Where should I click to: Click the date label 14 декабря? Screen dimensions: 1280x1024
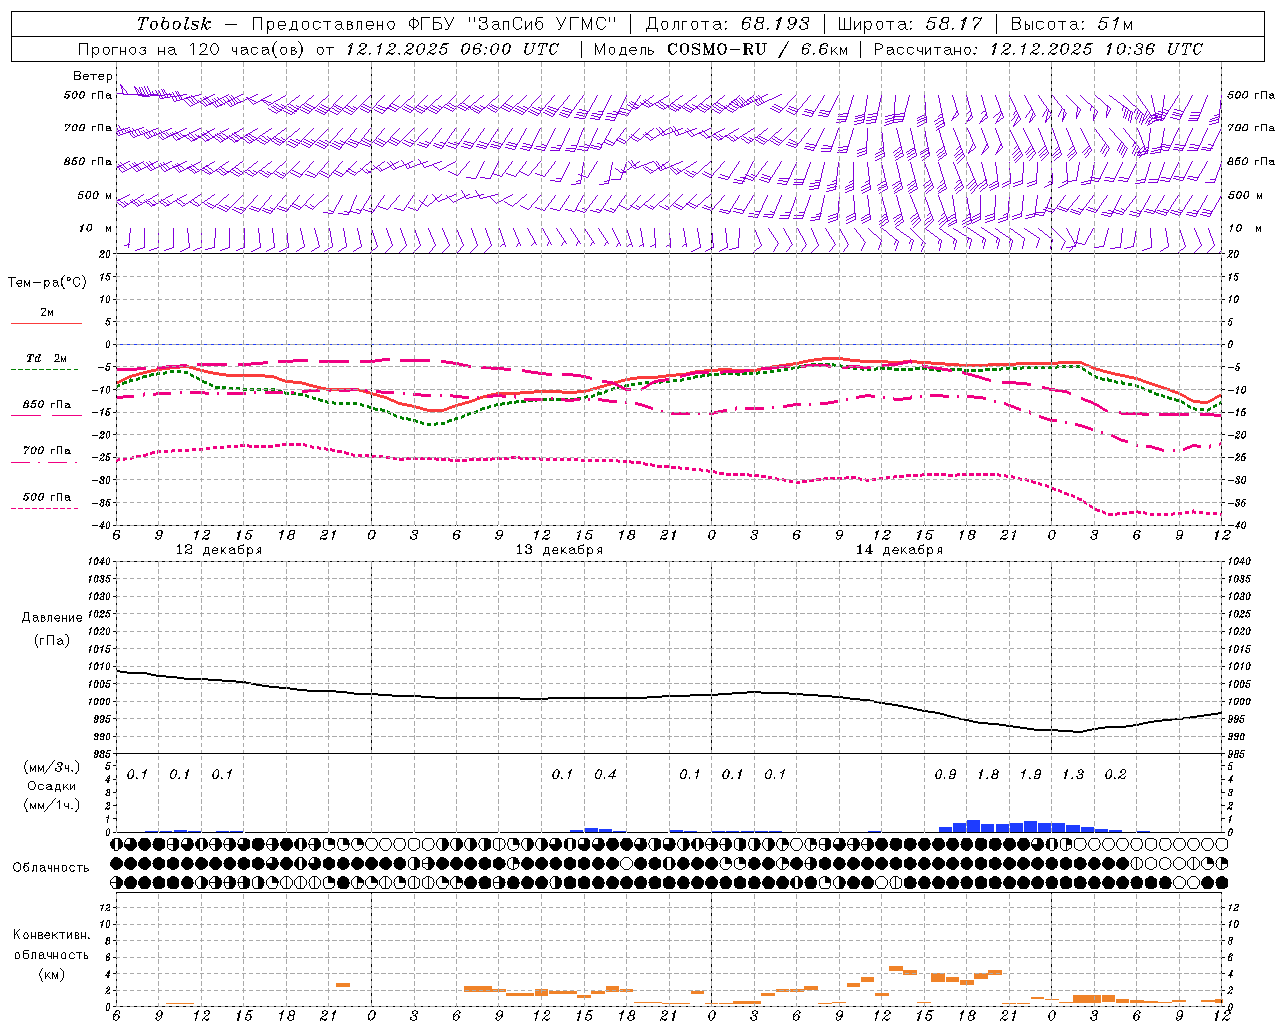pos(899,550)
